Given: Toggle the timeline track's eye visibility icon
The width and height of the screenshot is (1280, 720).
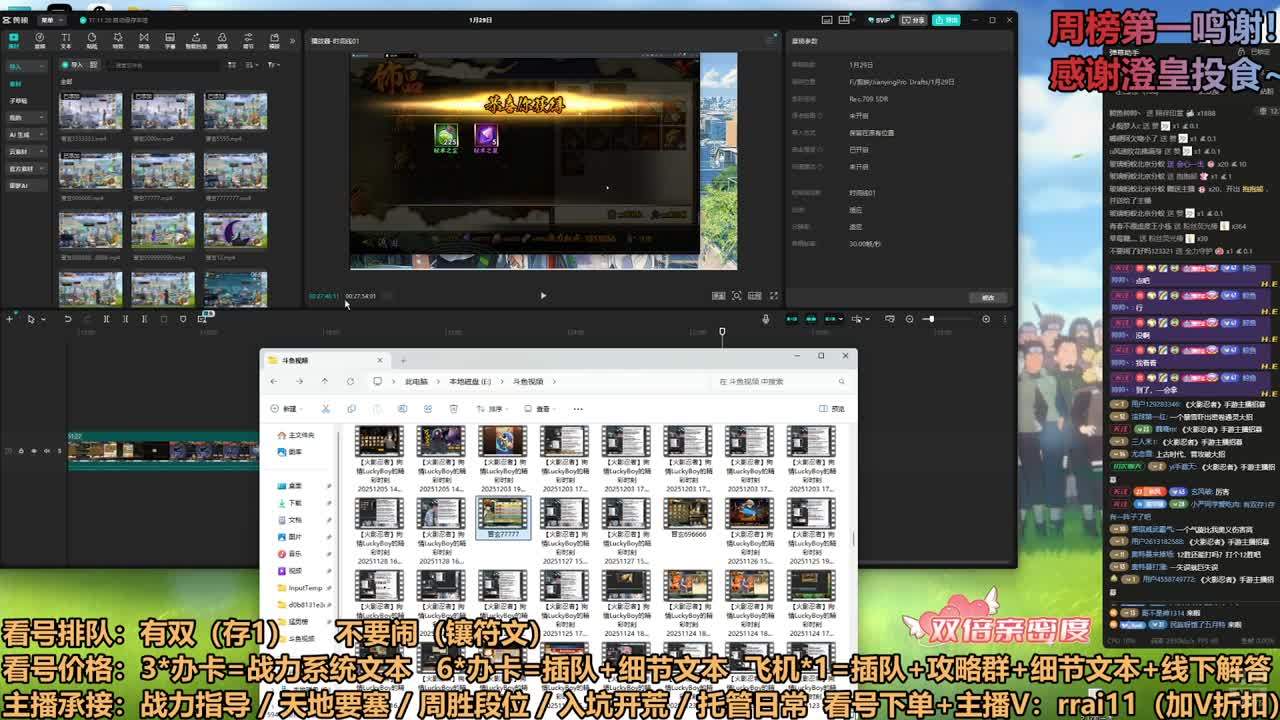Looking at the screenshot, I should 33,451.
